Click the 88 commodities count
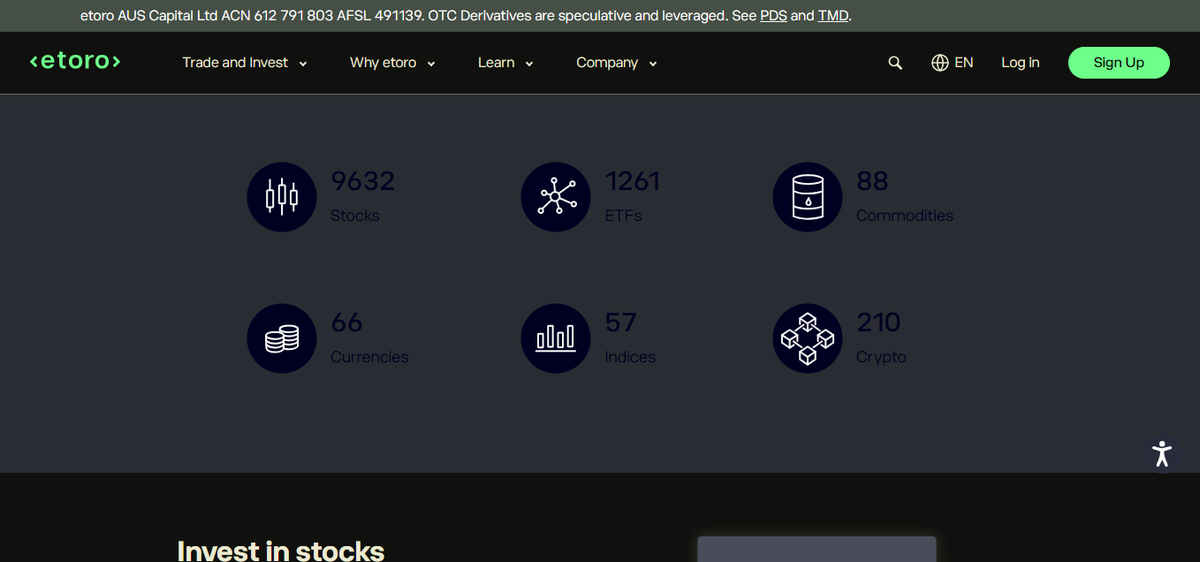 pyautogui.click(x=872, y=181)
